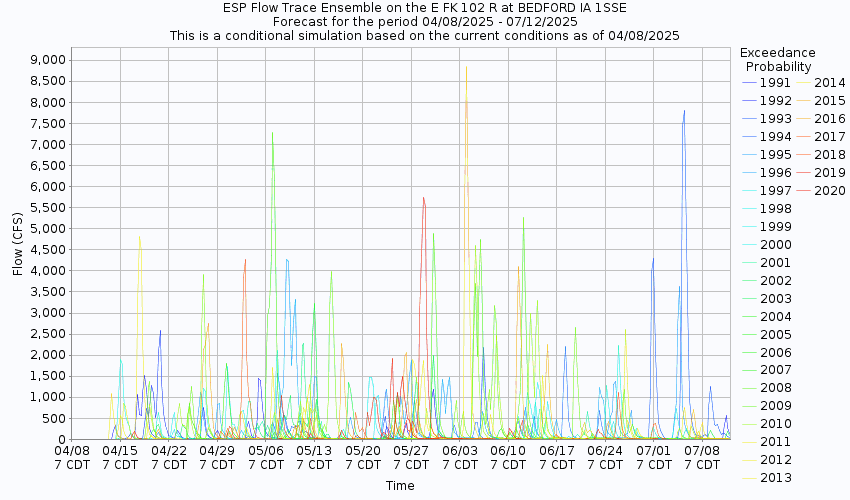The width and height of the screenshot is (850, 500).
Task: Click the forecast period subtitle line
Action: pos(425,21)
